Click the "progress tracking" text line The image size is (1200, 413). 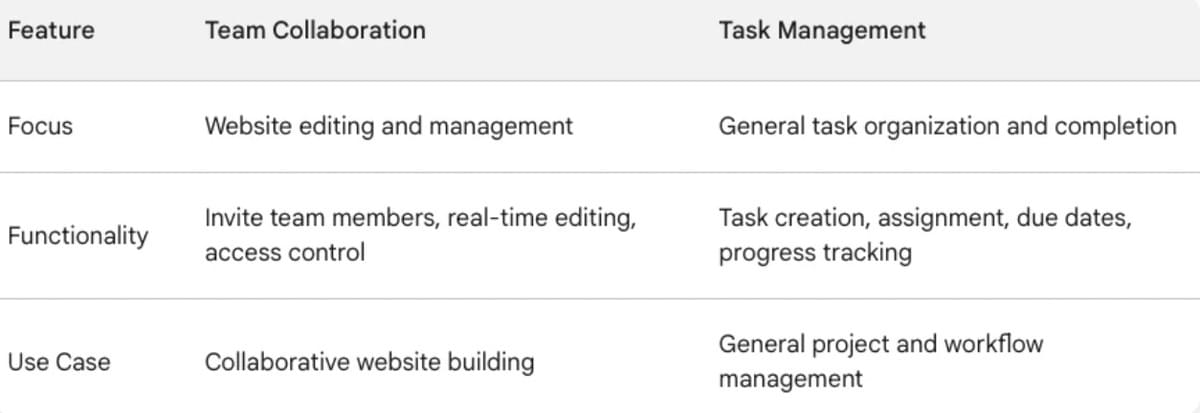[x=815, y=252]
